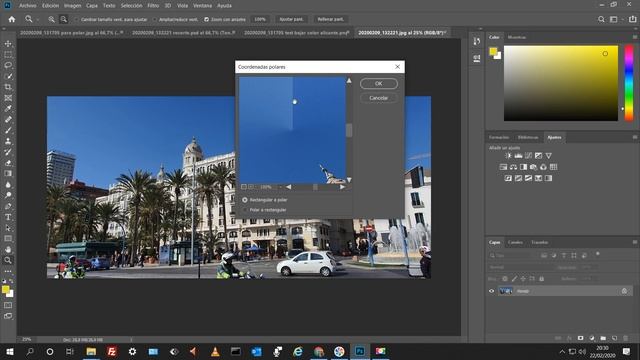Switch to the Muestras tab
640x360 pixels.
517,37
